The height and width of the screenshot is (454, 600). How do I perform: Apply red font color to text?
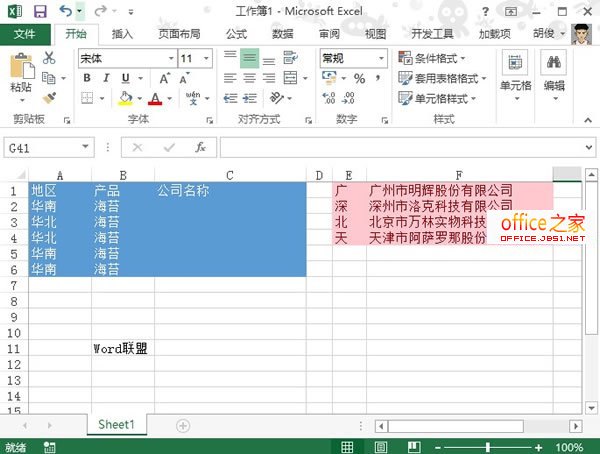pos(155,98)
